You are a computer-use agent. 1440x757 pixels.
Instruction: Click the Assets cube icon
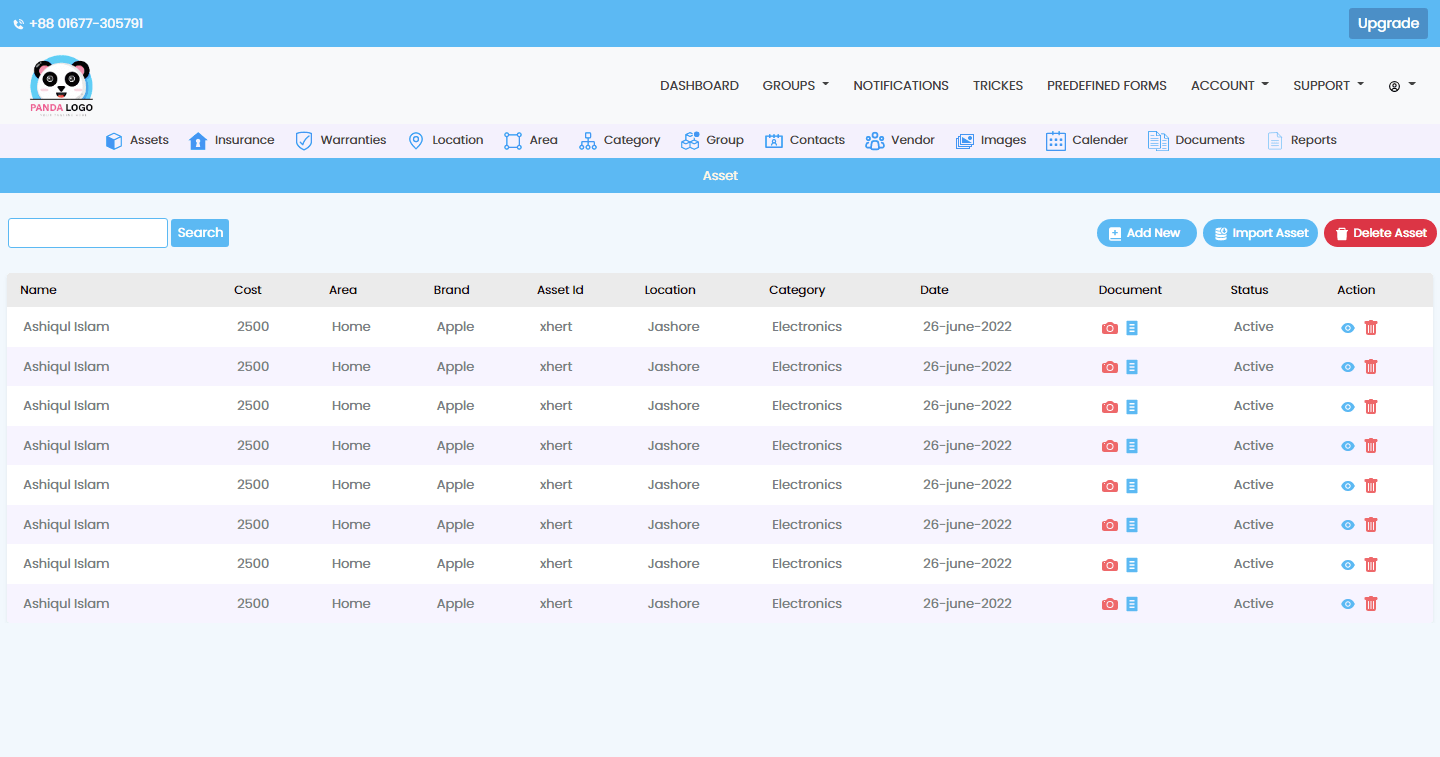(114, 141)
